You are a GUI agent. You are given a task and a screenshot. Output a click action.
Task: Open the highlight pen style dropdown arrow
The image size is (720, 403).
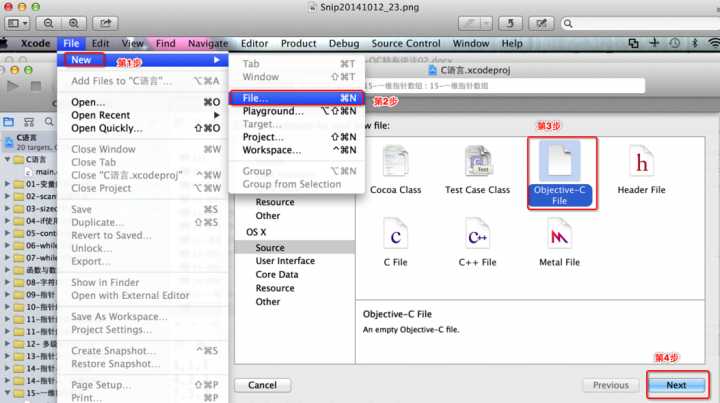[487, 23]
